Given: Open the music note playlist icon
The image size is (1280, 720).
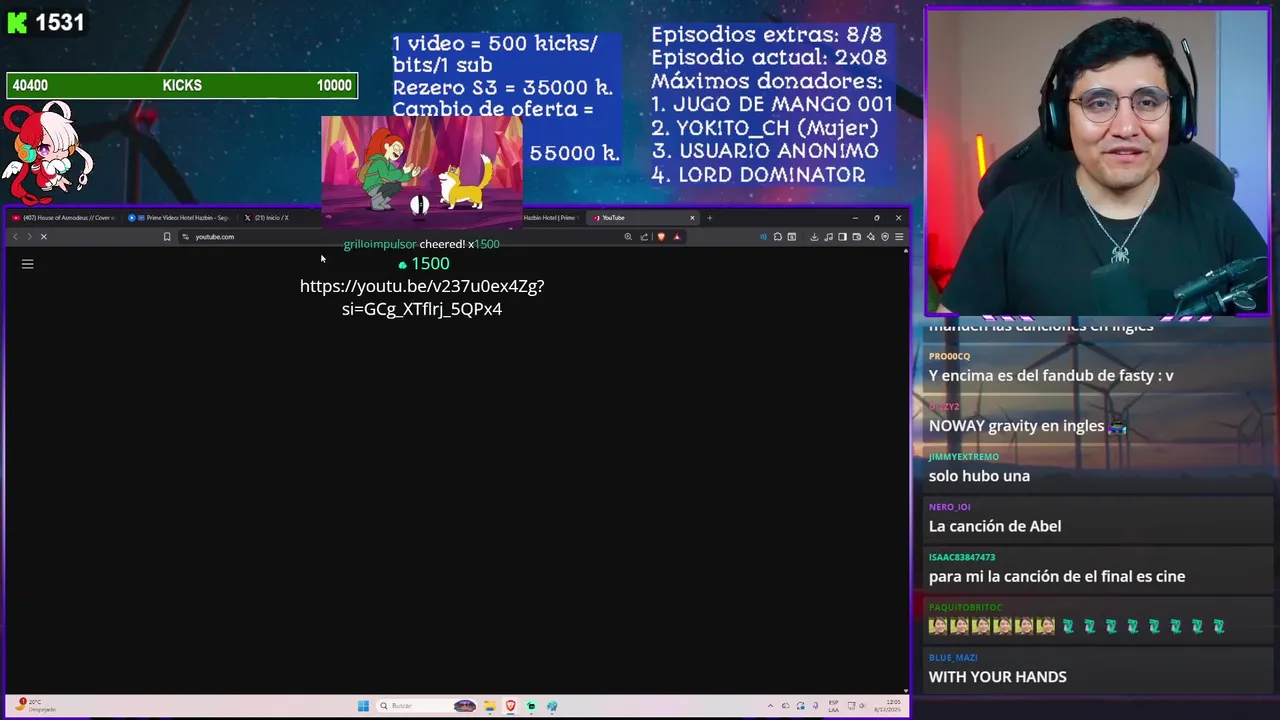Looking at the screenshot, I should click(828, 237).
